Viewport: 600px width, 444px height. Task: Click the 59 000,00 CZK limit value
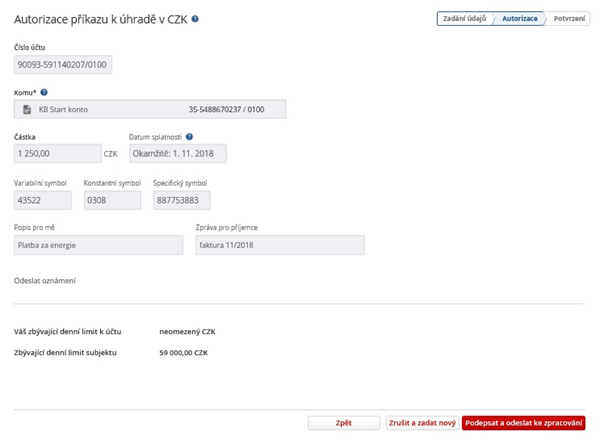(184, 353)
